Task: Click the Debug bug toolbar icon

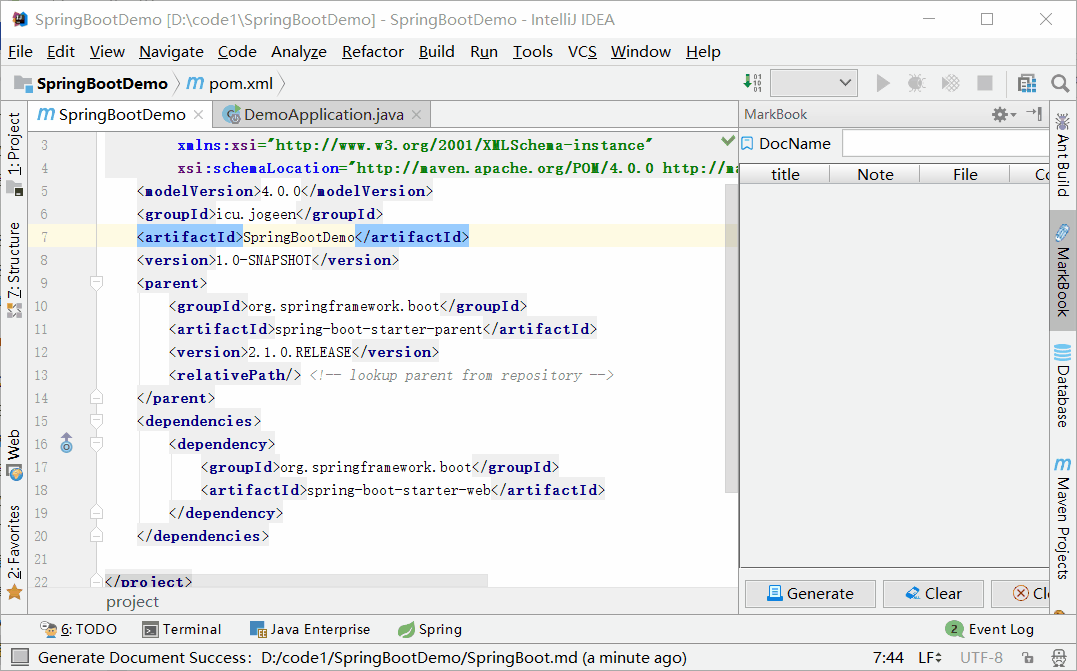Action: (916, 84)
